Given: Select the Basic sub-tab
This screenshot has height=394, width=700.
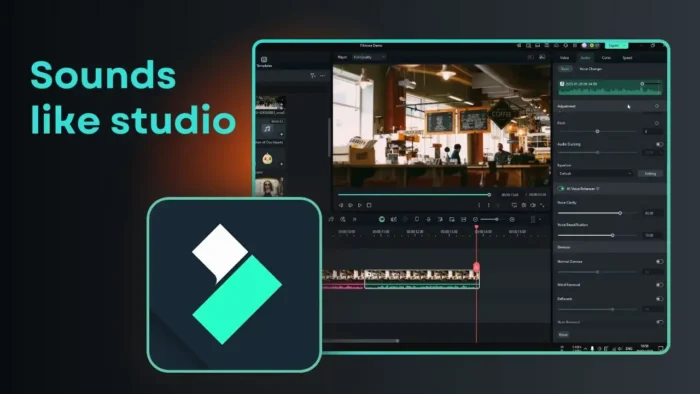Looking at the screenshot, I should click(x=565, y=69).
